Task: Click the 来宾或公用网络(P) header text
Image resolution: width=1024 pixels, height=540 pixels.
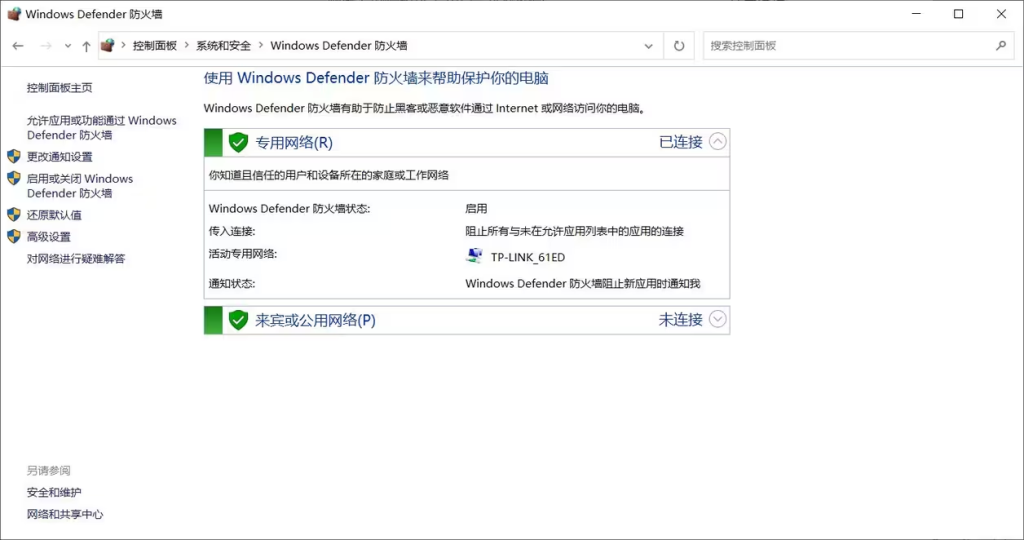Action: (315, 321)
